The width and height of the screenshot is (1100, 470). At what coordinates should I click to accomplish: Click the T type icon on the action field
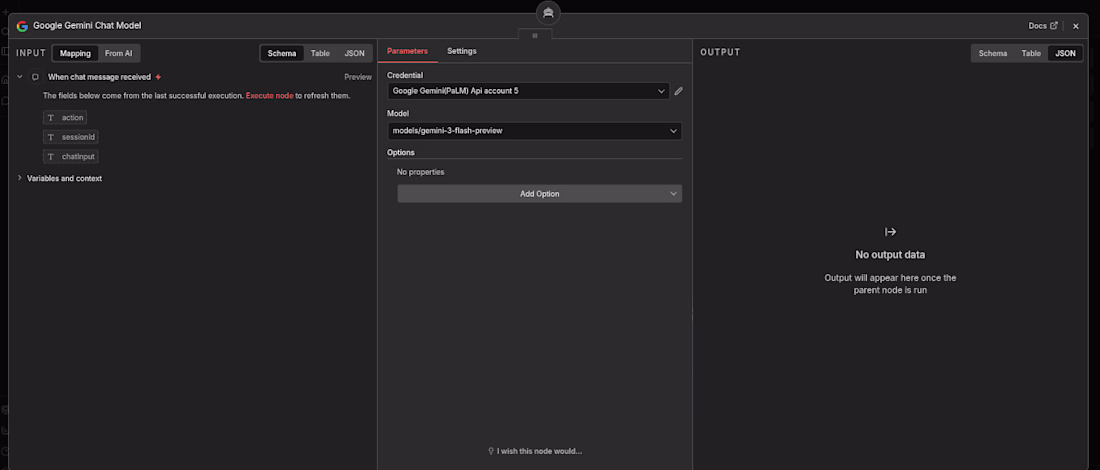point(51,117)
